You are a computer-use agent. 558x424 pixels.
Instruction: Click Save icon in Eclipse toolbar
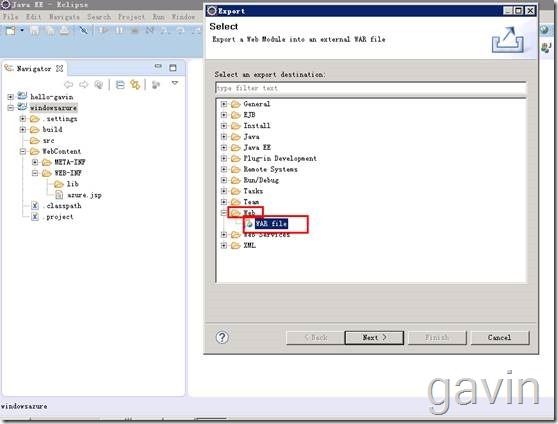[35, 31]
